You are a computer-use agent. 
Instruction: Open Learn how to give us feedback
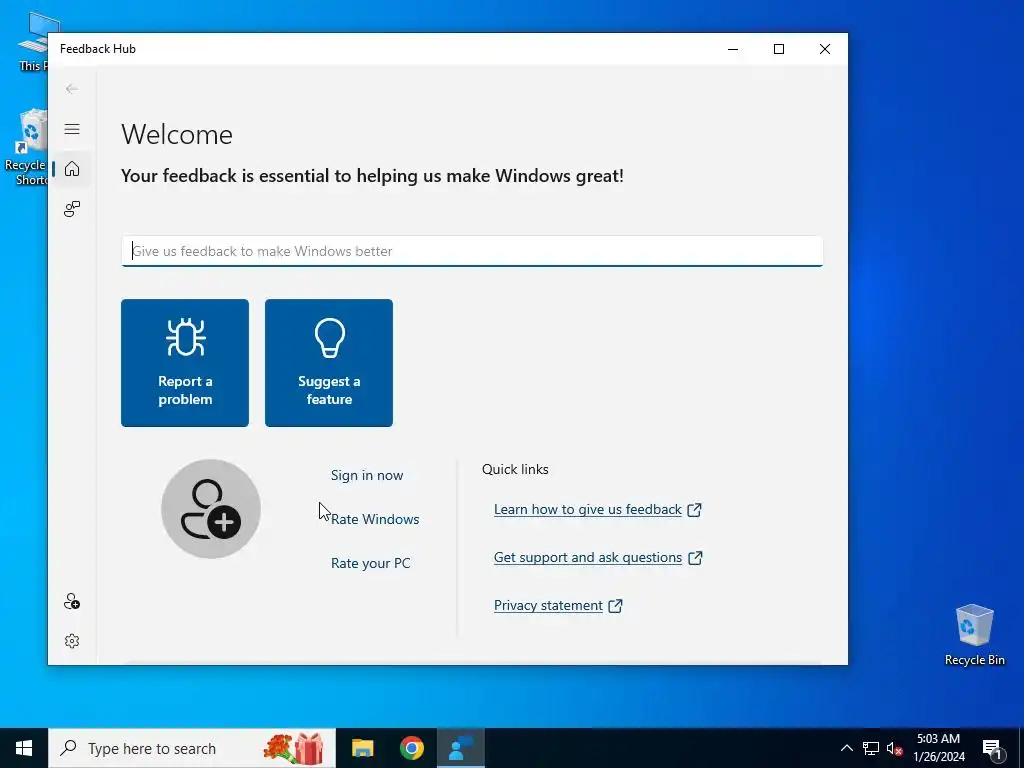pyautogui.click(x=598, y=509)
